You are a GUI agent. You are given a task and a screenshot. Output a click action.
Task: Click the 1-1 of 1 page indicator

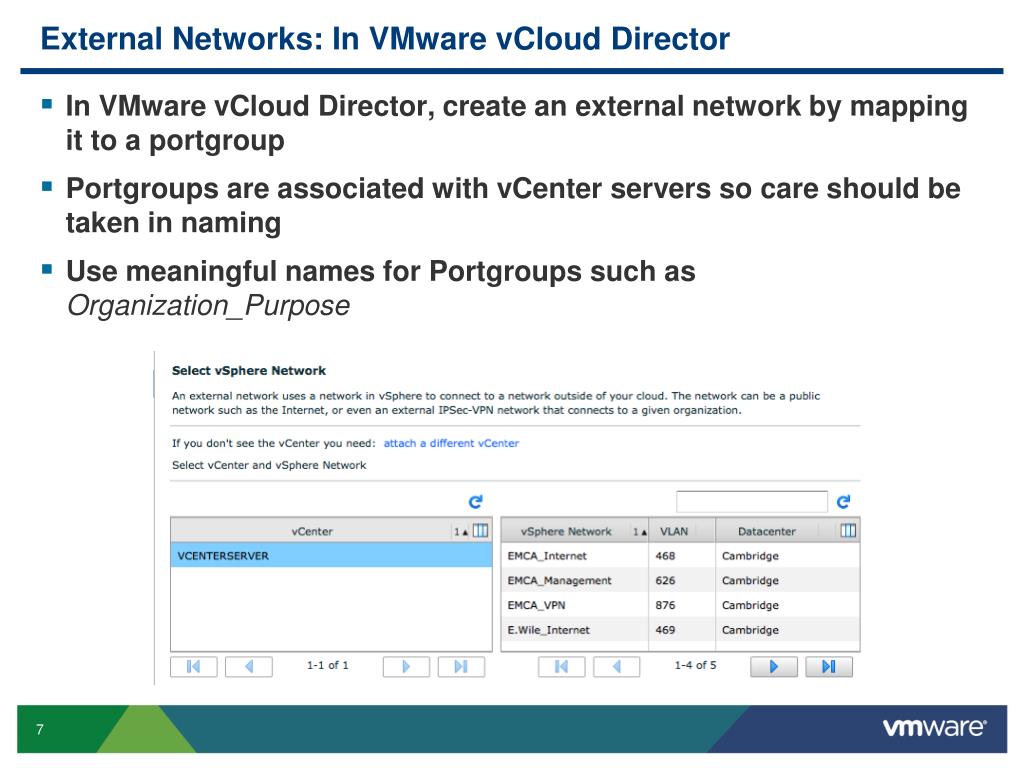[328, 665]
